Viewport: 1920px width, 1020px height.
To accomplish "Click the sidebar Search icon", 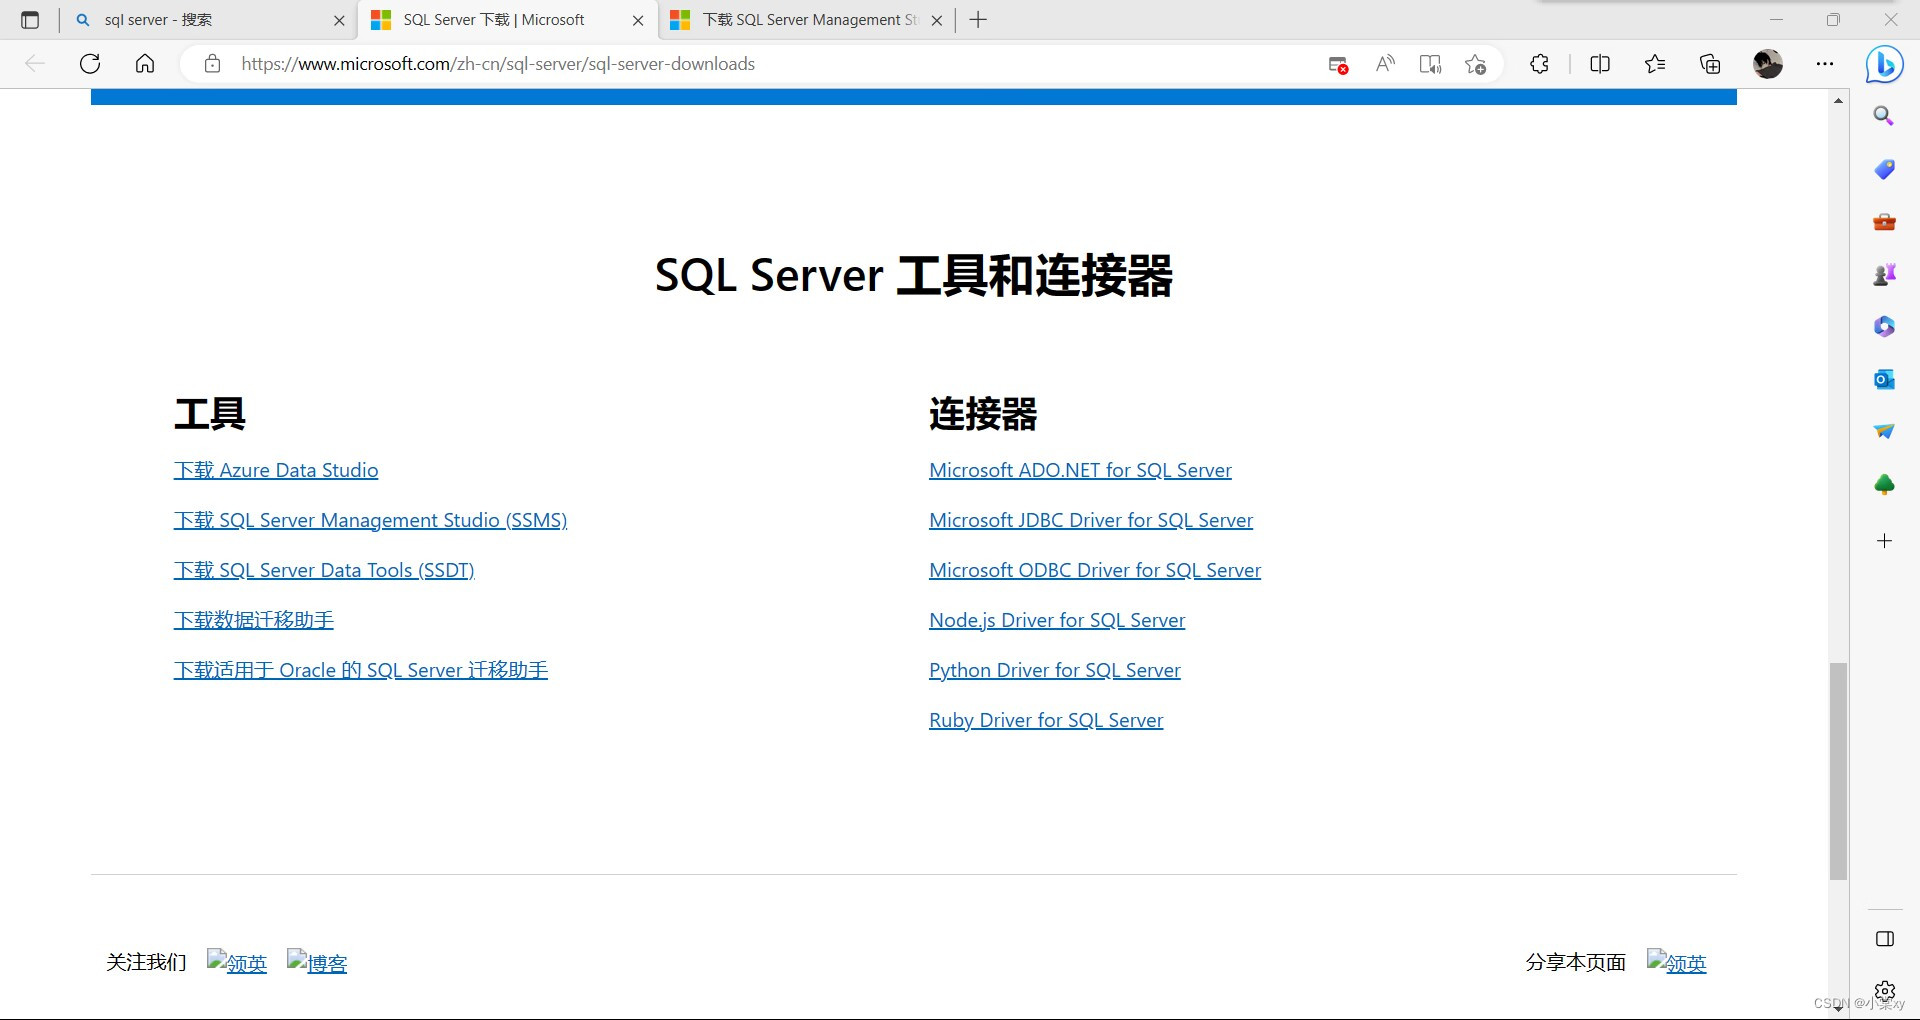I will tap(1884, 116).
